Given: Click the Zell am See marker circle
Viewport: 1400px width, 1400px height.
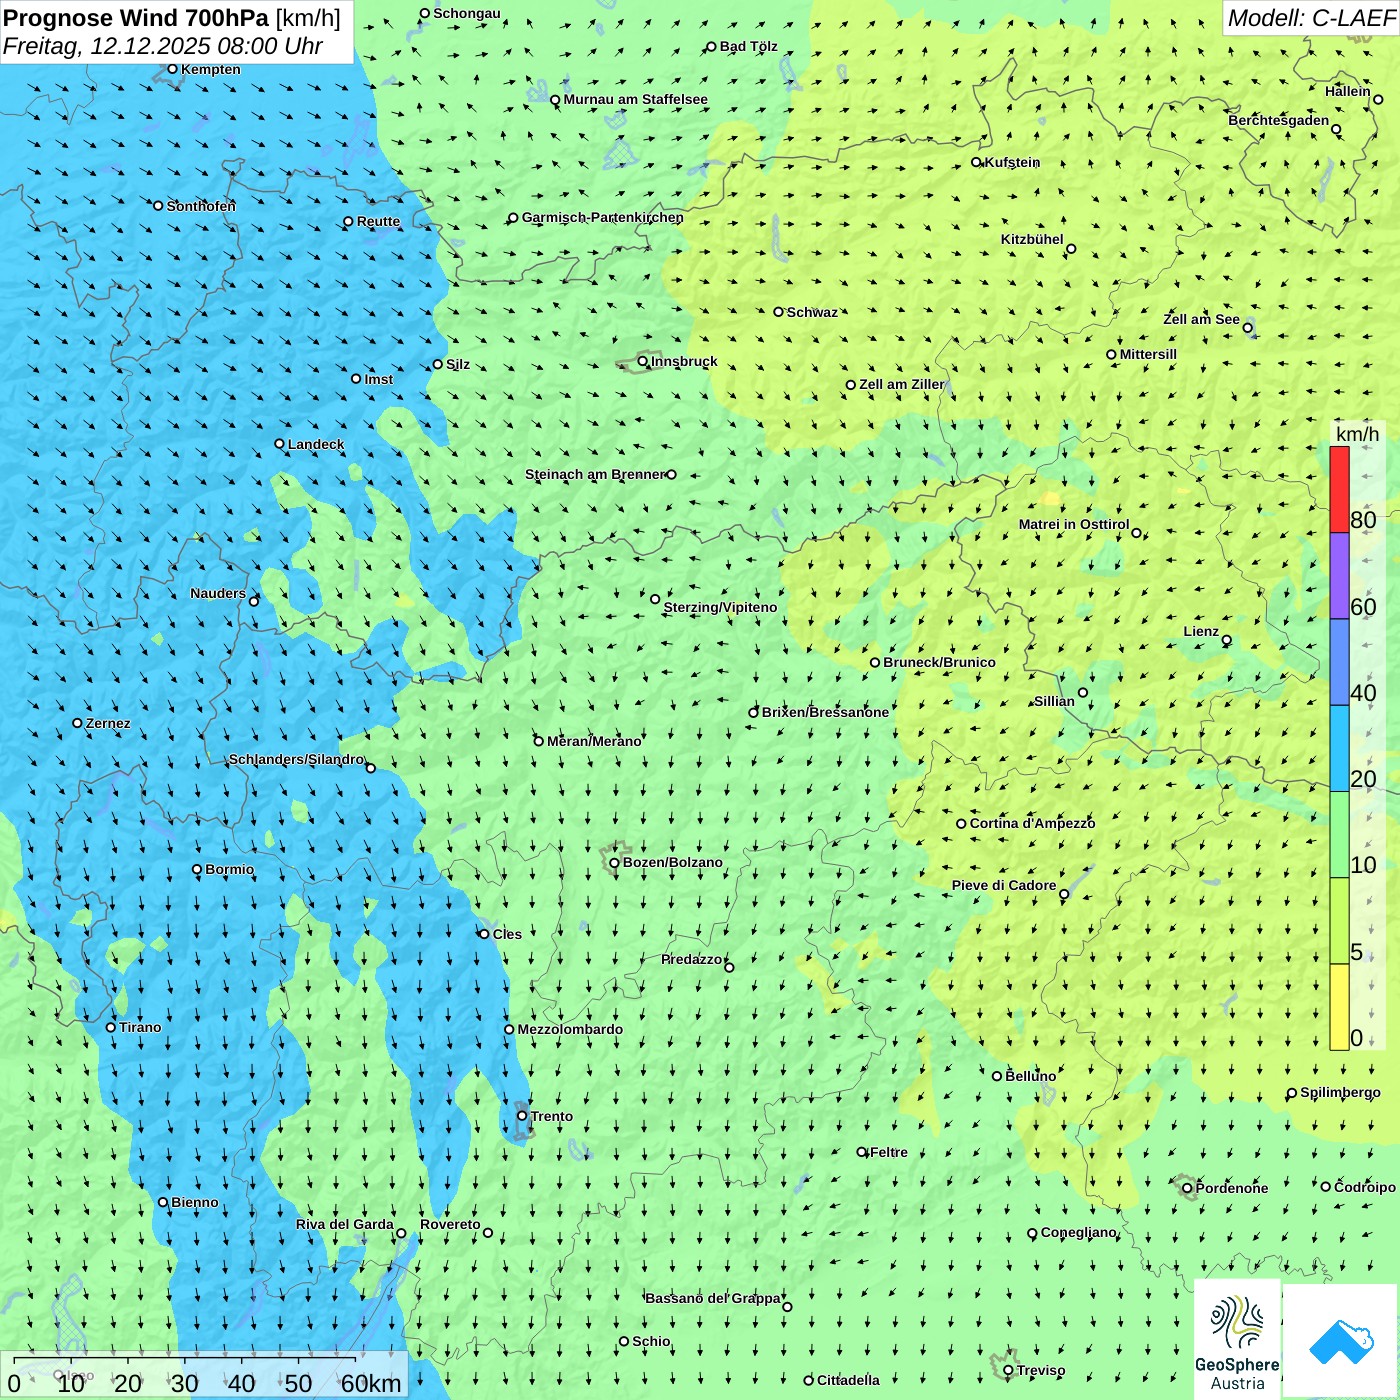Looking at the screenshot, I should coord(1247,327).
